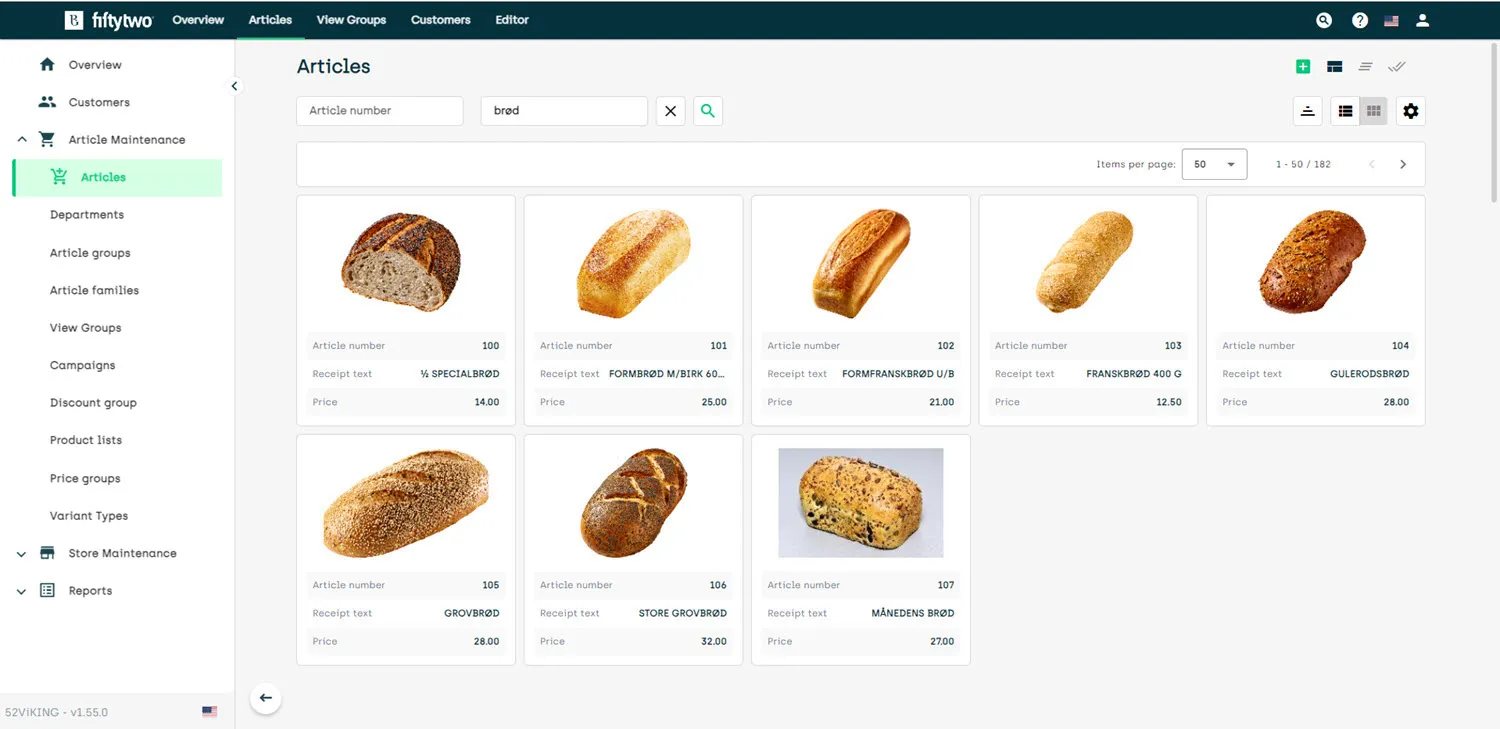Open the View Groups top tab
Image resolution: width=1500 pixels, height=729 pixels.
tap(351, 20)
